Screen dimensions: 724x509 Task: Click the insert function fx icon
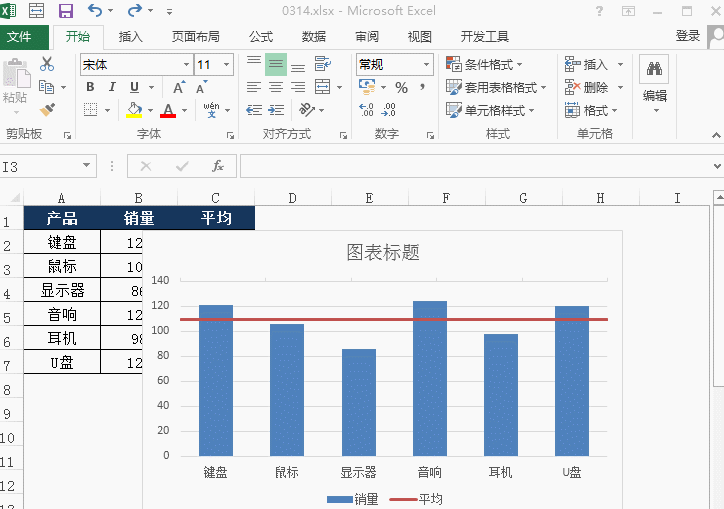coord(217,166)
